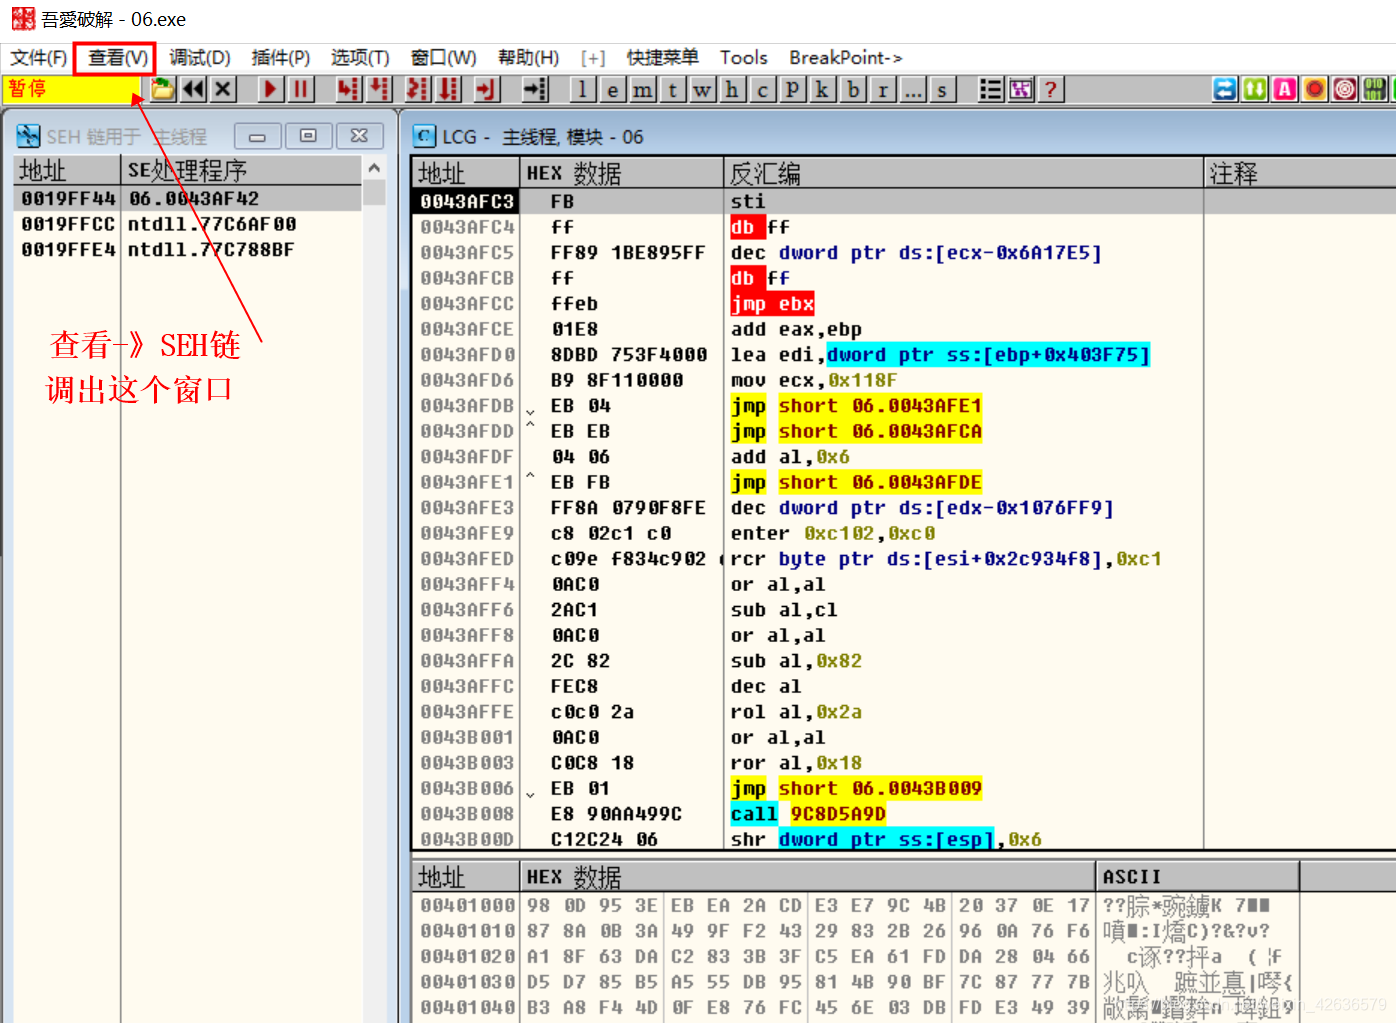Click the 反汇编 column header
1396x1023 pixels.
point(963,173)
